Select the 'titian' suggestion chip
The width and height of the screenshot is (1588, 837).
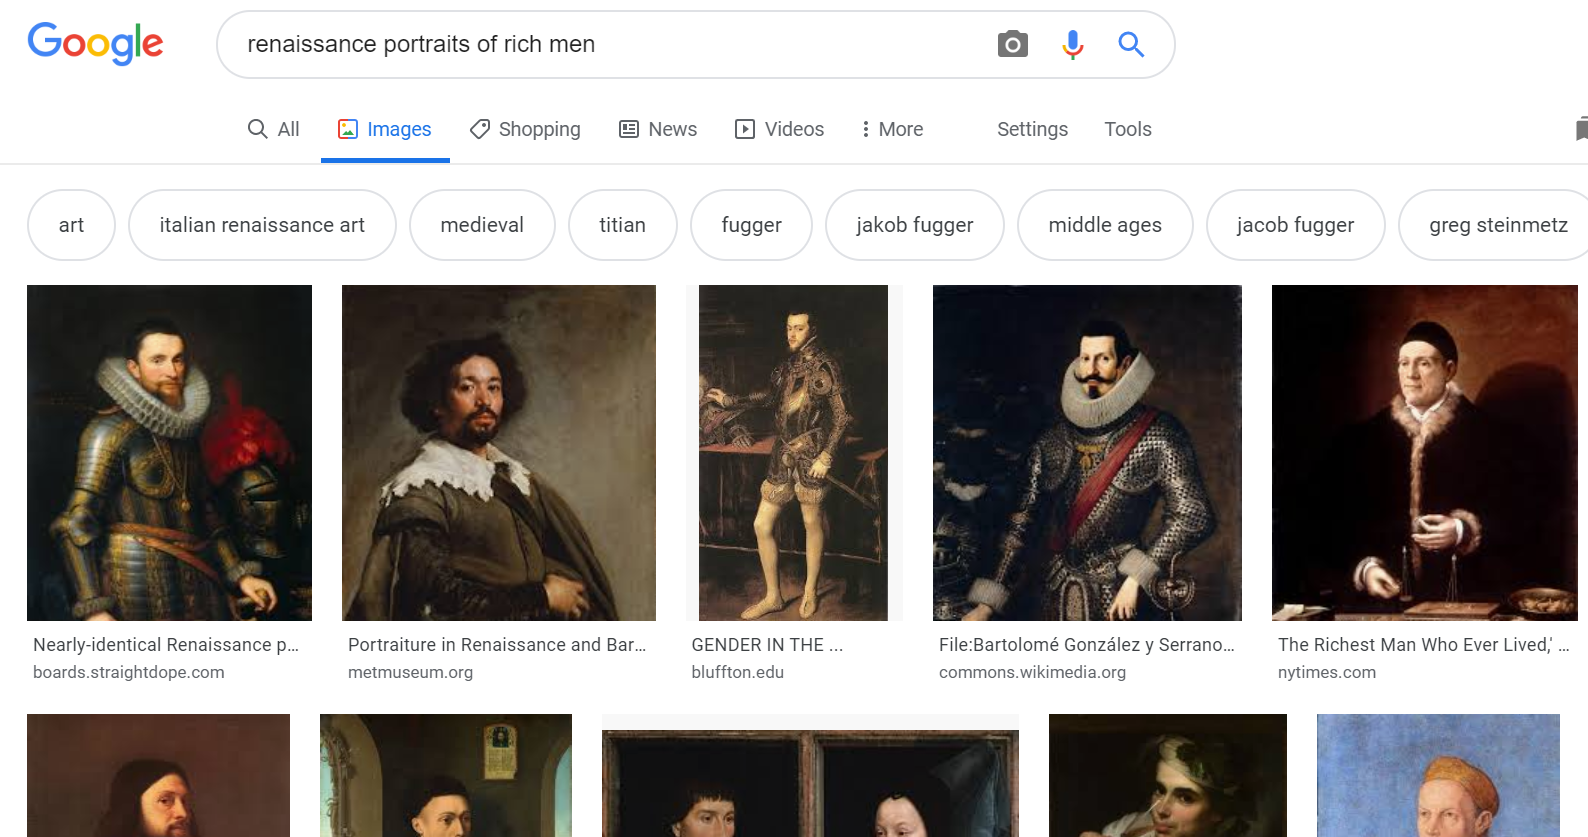(622, 225)
